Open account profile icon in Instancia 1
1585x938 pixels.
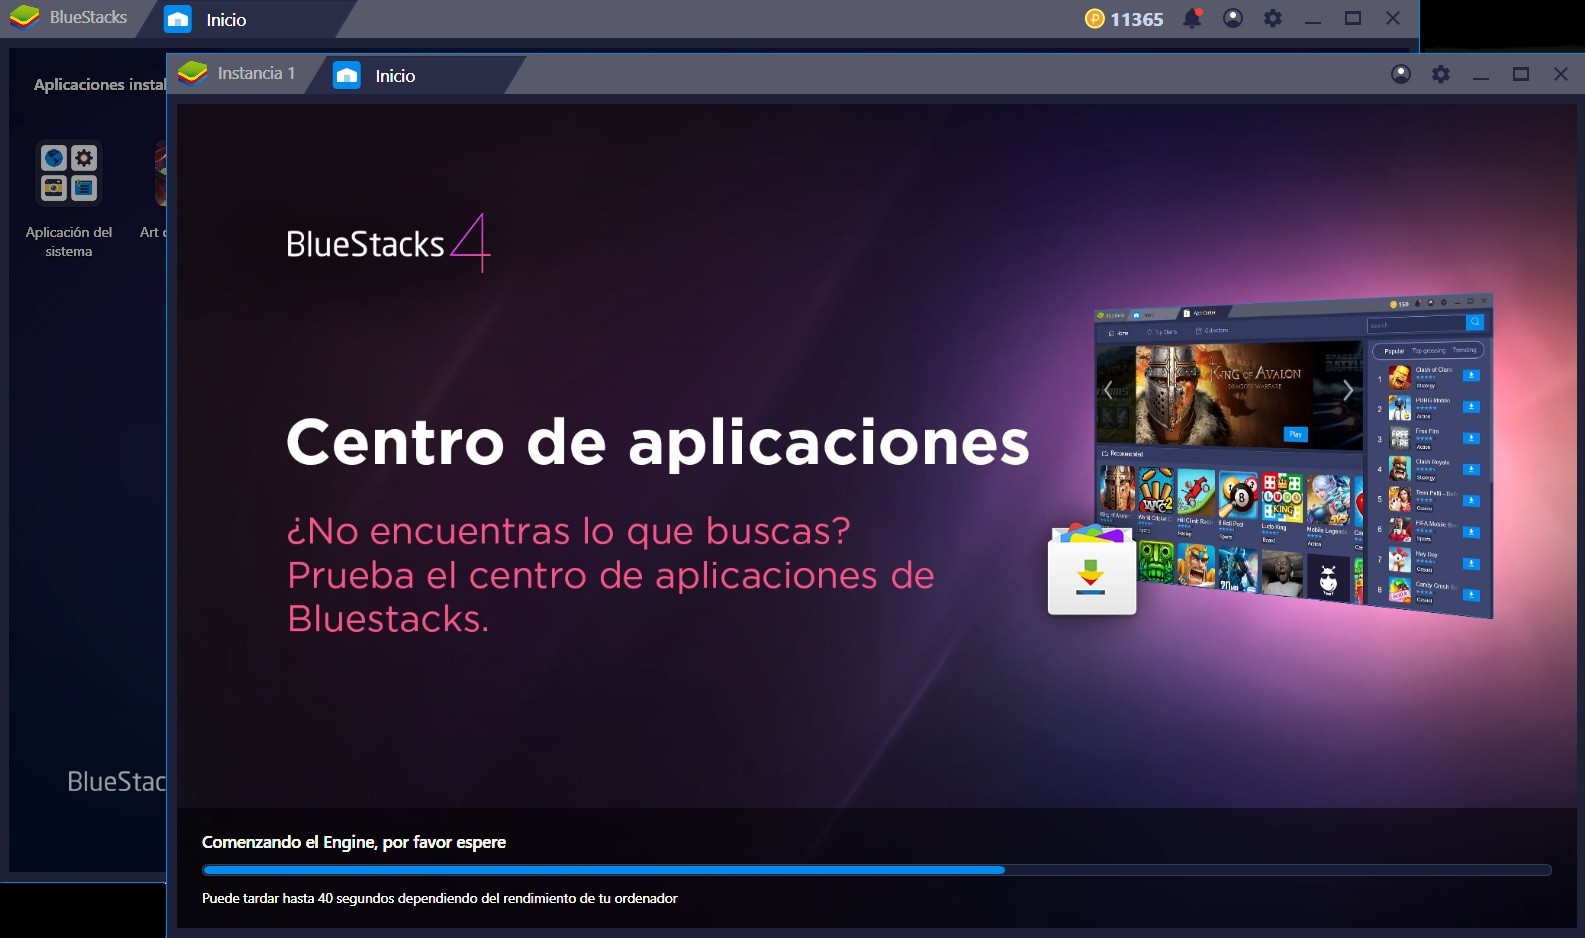(x=1401, y=74)
